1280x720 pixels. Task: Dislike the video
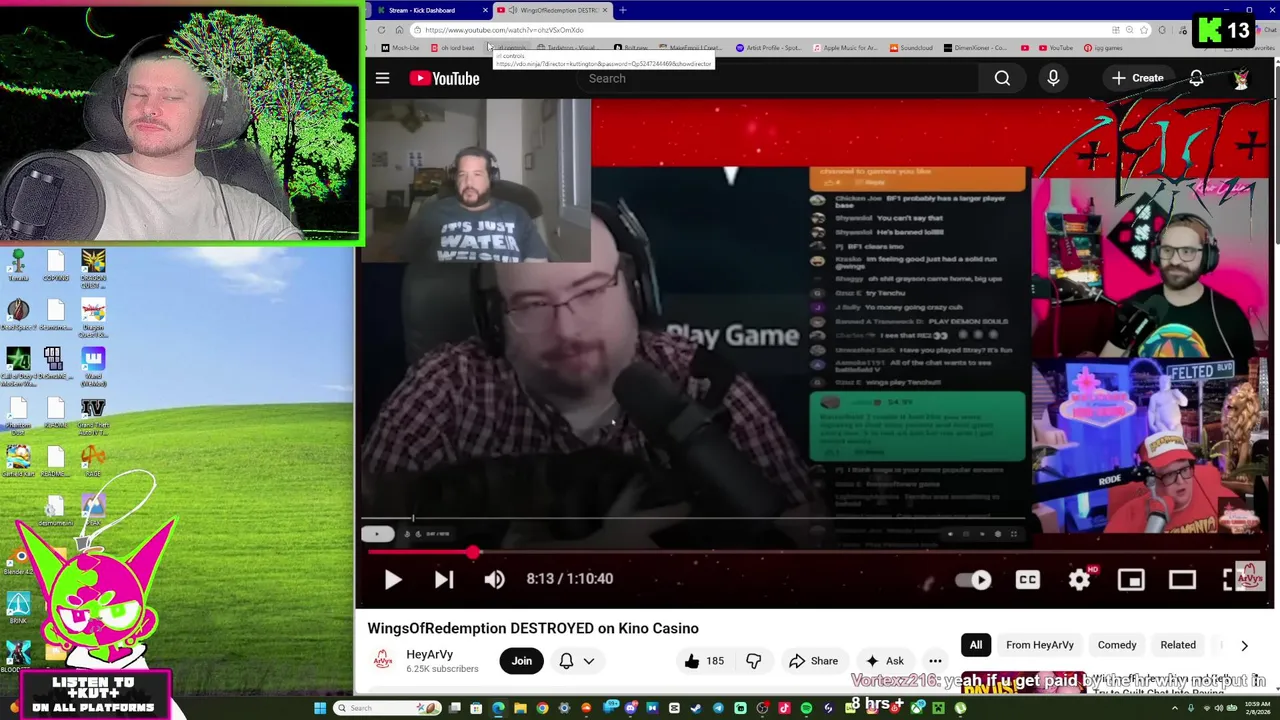click(754, 661)
